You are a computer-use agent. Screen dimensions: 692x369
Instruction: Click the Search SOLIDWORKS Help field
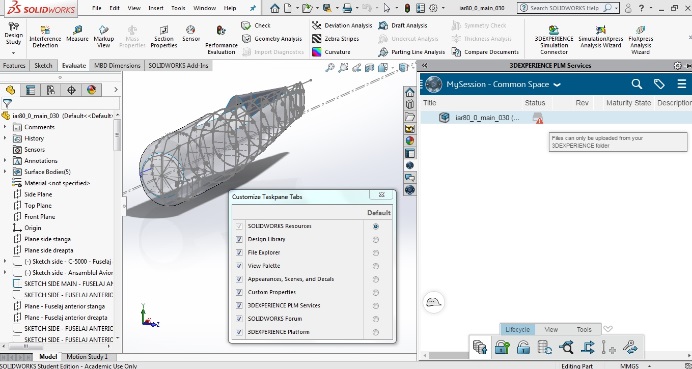(x=568, y=8)
